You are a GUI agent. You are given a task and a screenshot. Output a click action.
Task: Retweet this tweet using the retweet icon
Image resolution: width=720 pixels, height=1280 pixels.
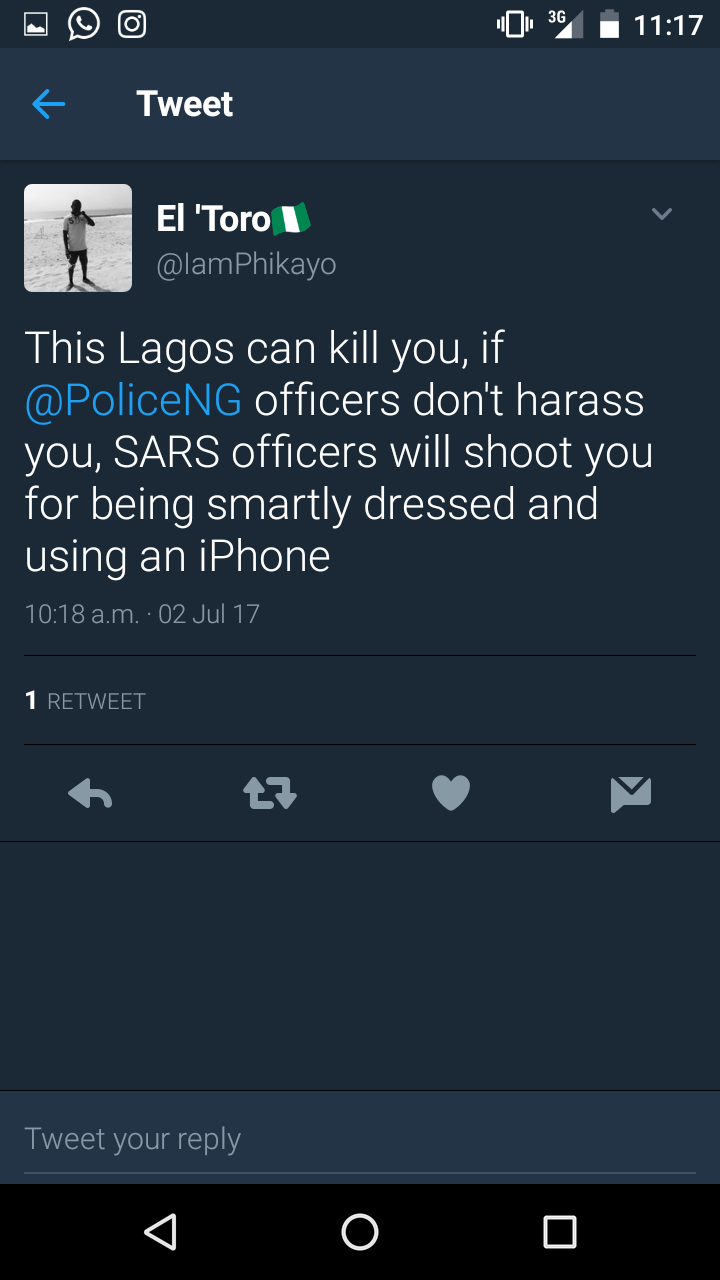270,794
